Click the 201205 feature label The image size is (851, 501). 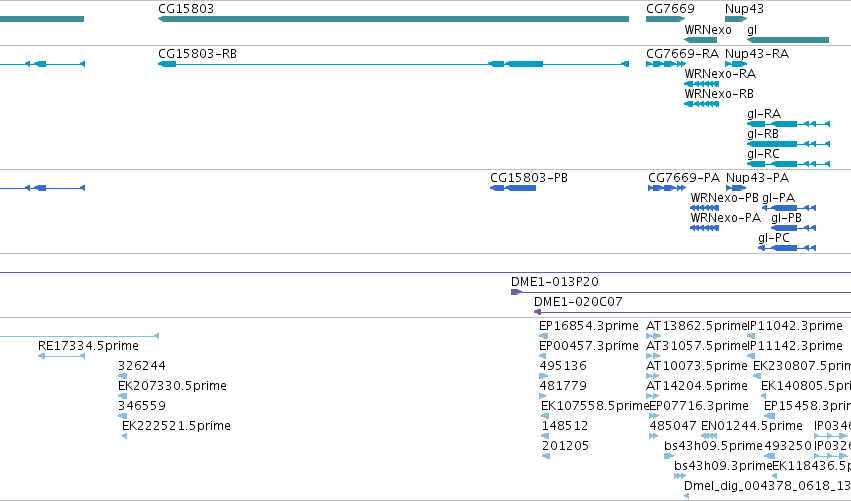pos(566,446)
